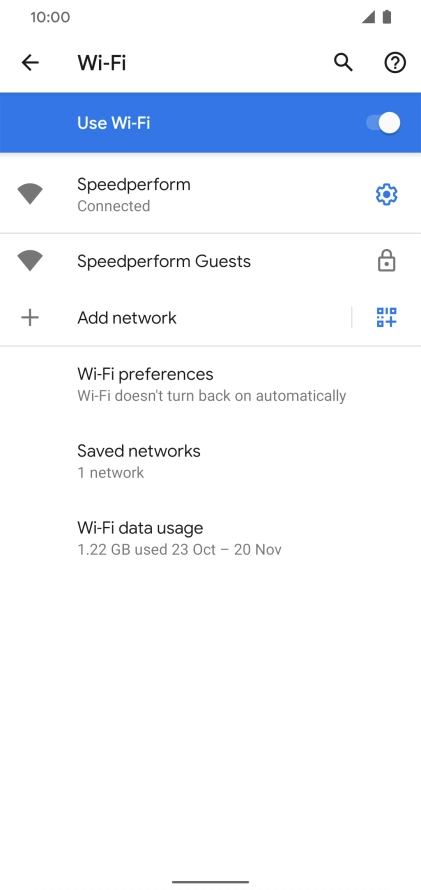Open Wi-Fi preferences
Screen dimensions: 421x890
(210, 384)
